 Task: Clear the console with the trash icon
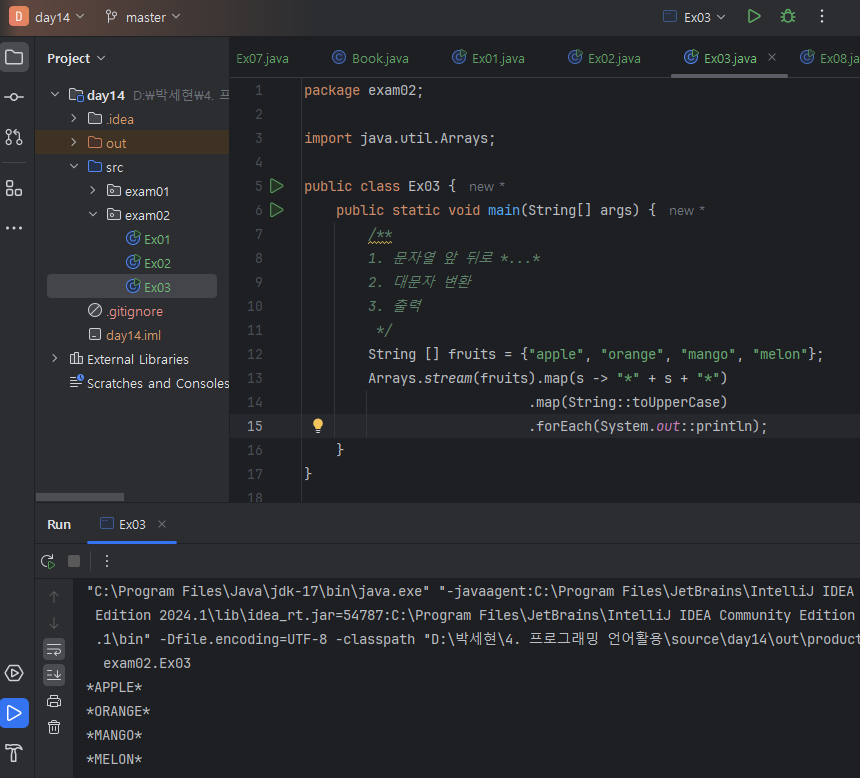pos(54,727)
